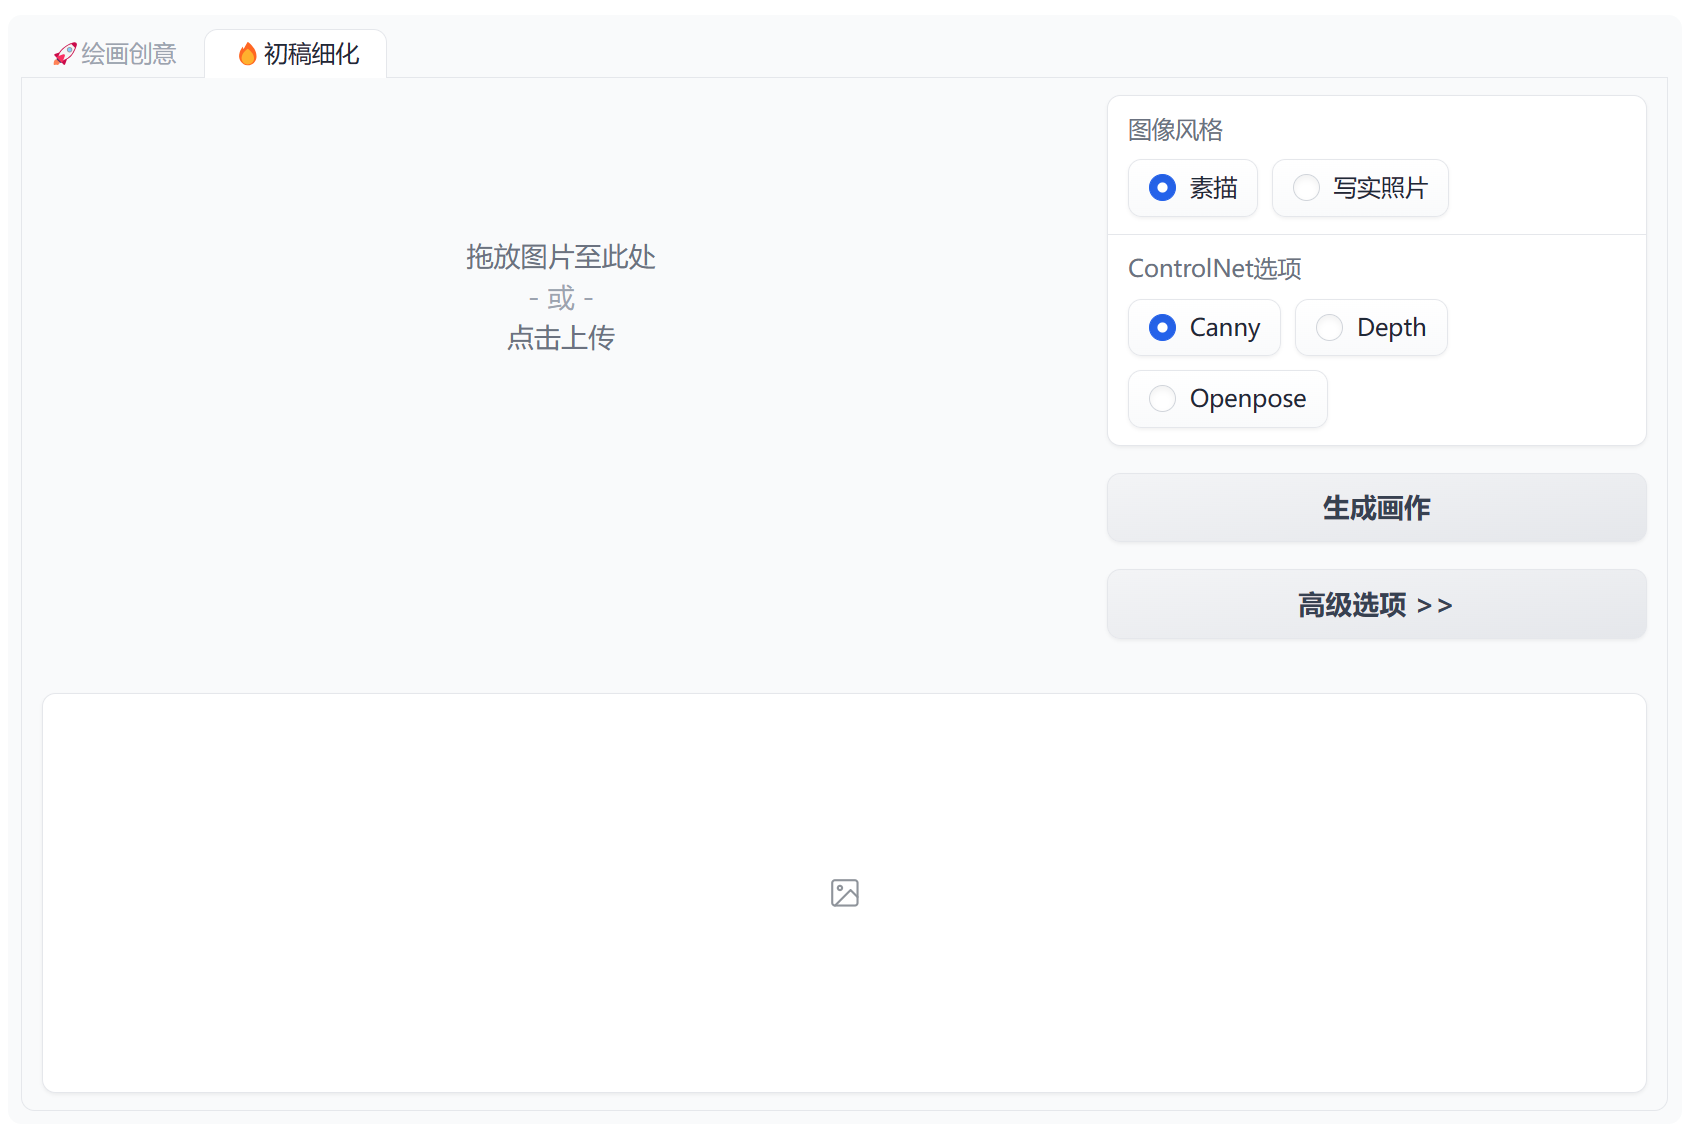The width and height of the screenshot is (1695, 1137).
Task: Choose the 写实照片 image style option
Action: [x=1359, y=188]
